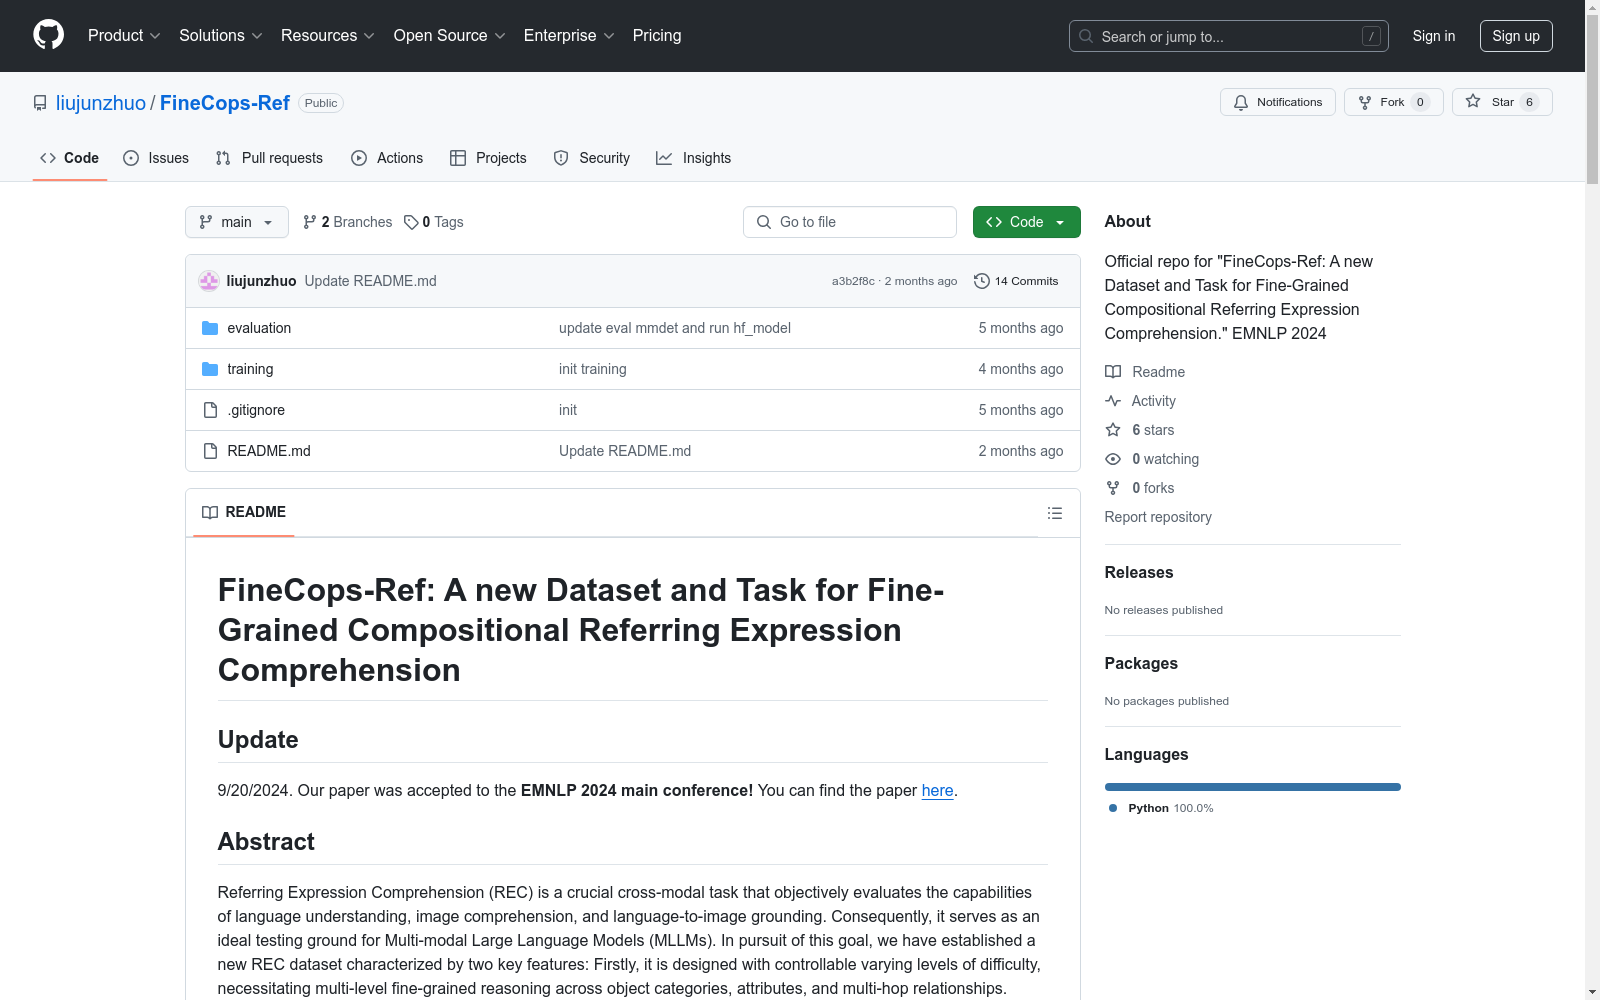This screenshot has height=1000, width=1600.
Task: Open the Actions tab
Action: click(387, 158)
